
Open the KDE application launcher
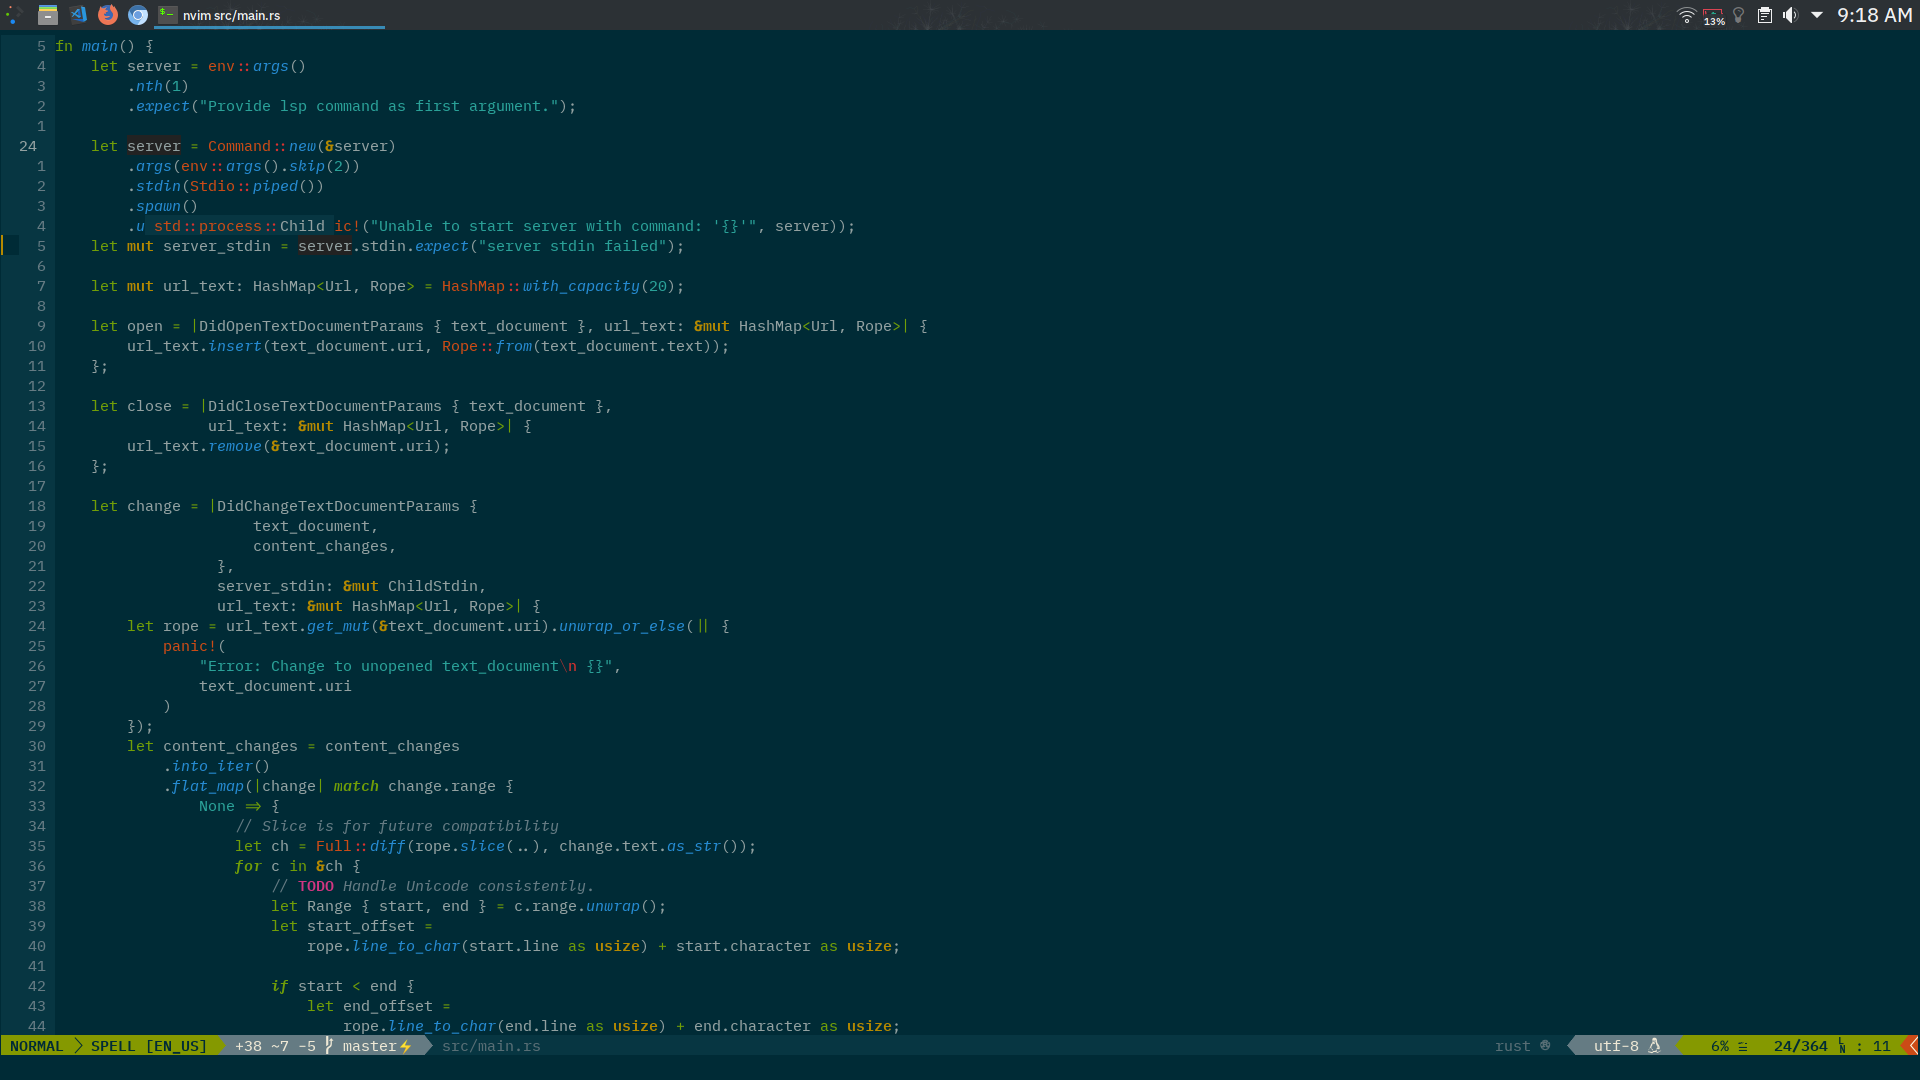[x=14, y=14]
